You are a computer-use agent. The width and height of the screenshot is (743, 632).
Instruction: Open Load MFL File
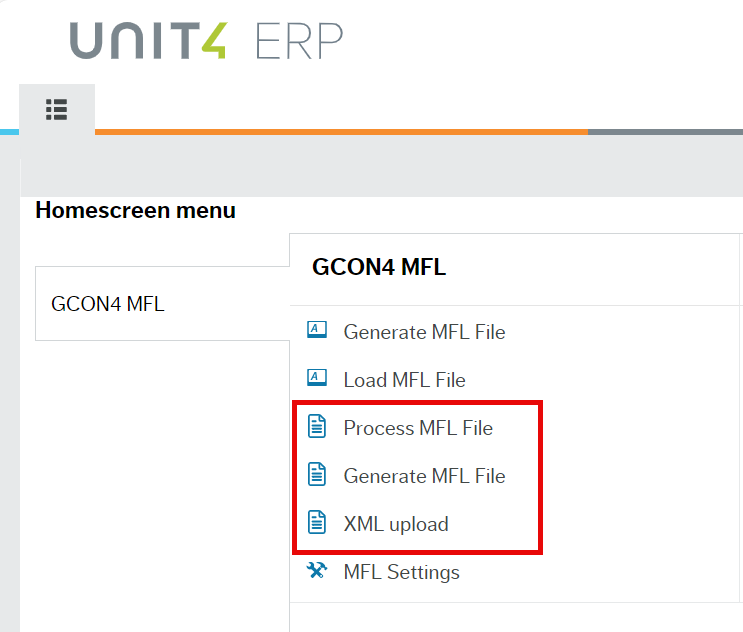click(404, 380)
